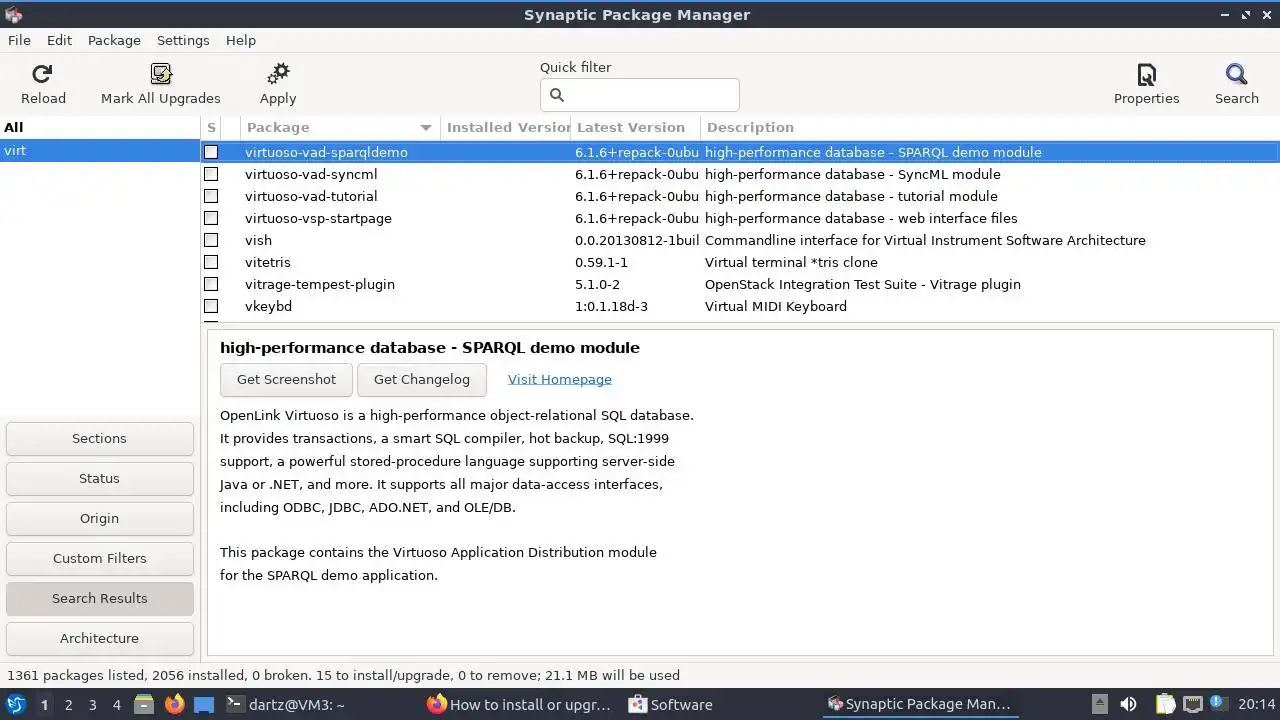The height and width of the screenshot is (720, 1280).
Task: Click 'Virtual terminal *tris clone' description
Action: pos(791,262)
